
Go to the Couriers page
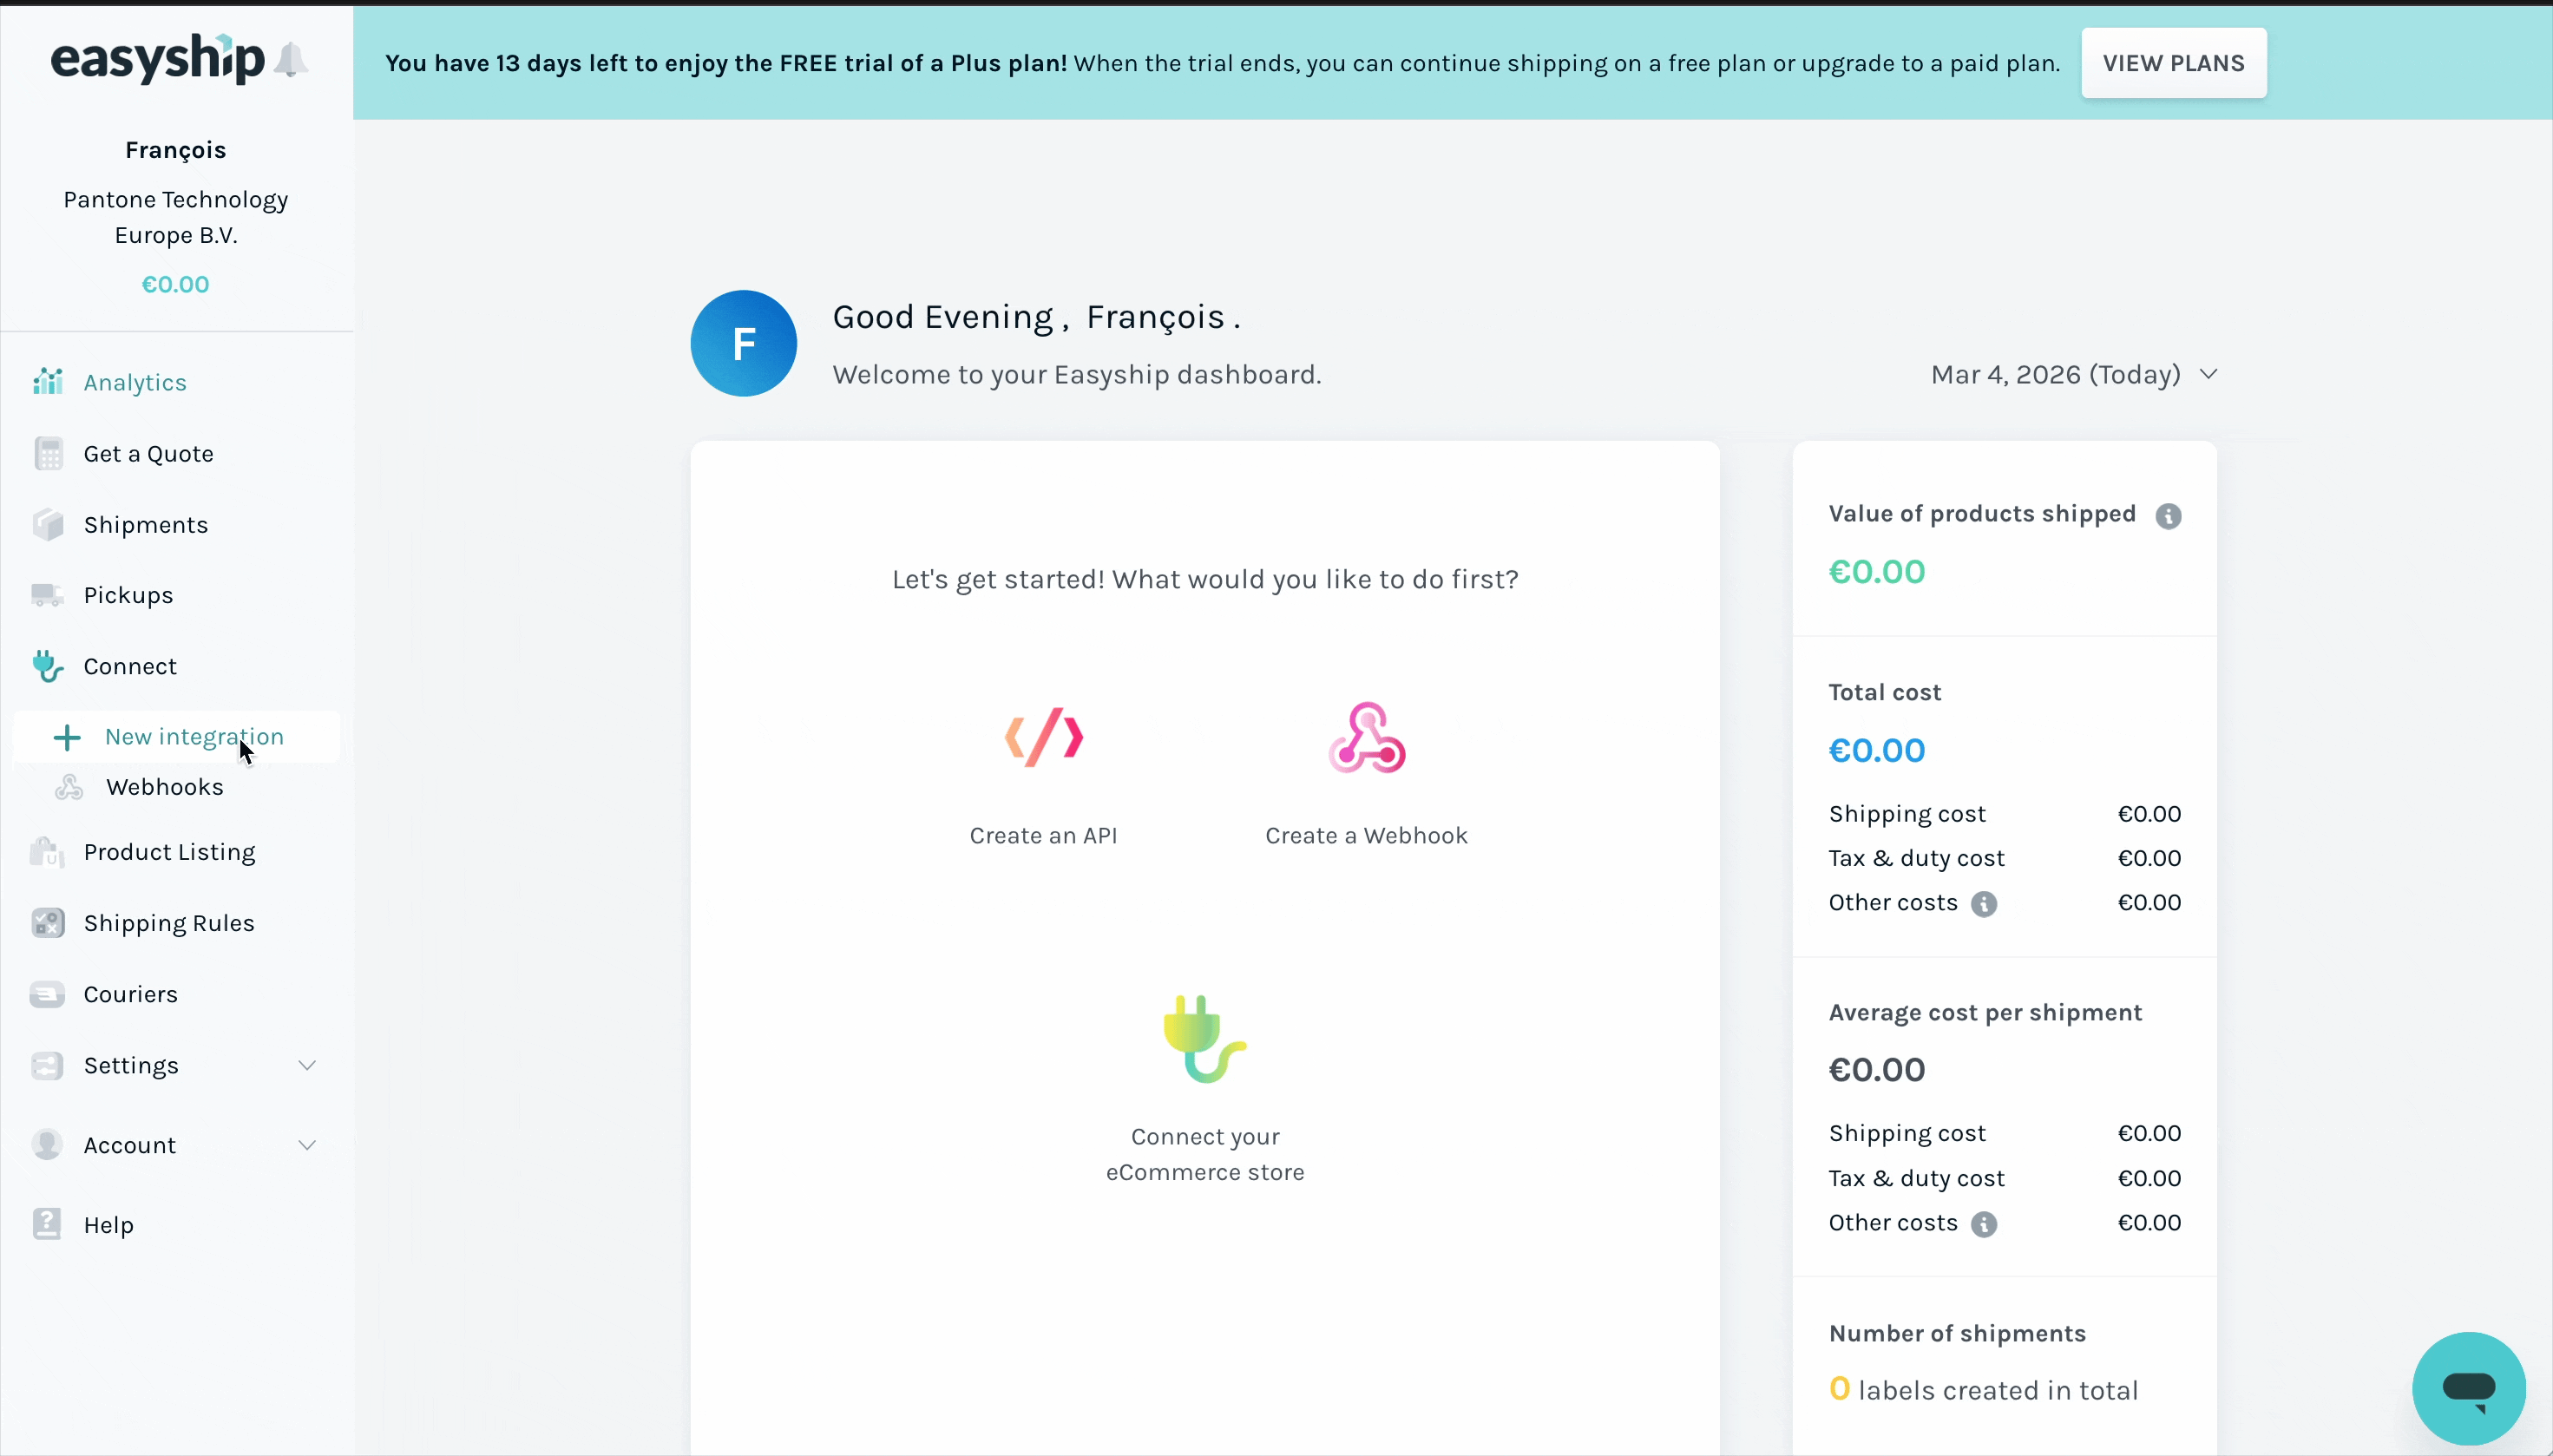click(x=129, y=994)
